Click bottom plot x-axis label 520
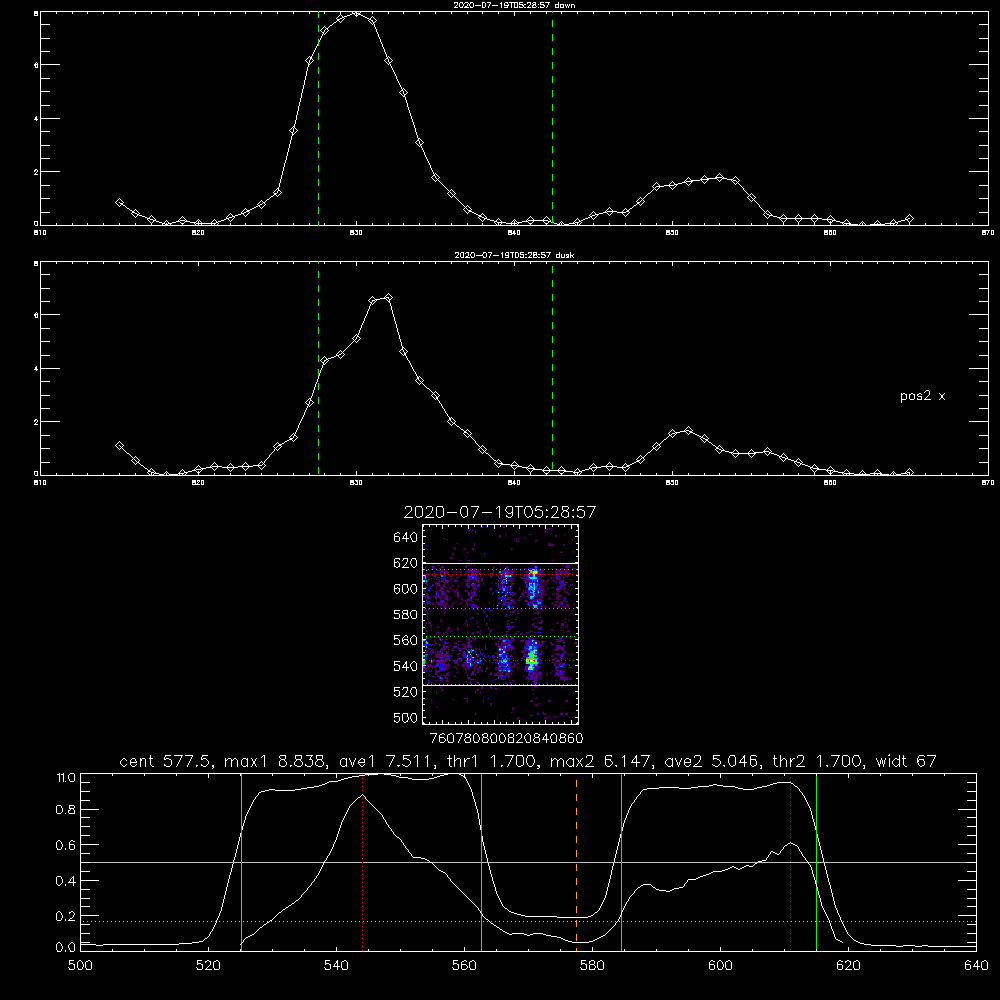 point(208,966)
